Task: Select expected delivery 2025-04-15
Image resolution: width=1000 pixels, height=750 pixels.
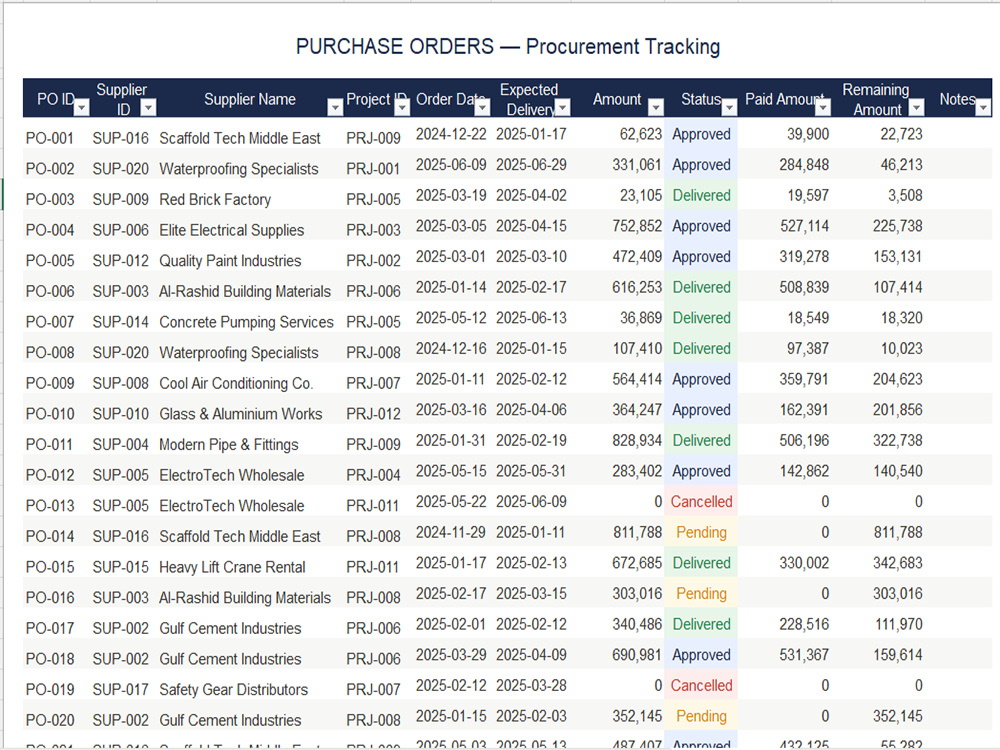Action: click(531, 226)
